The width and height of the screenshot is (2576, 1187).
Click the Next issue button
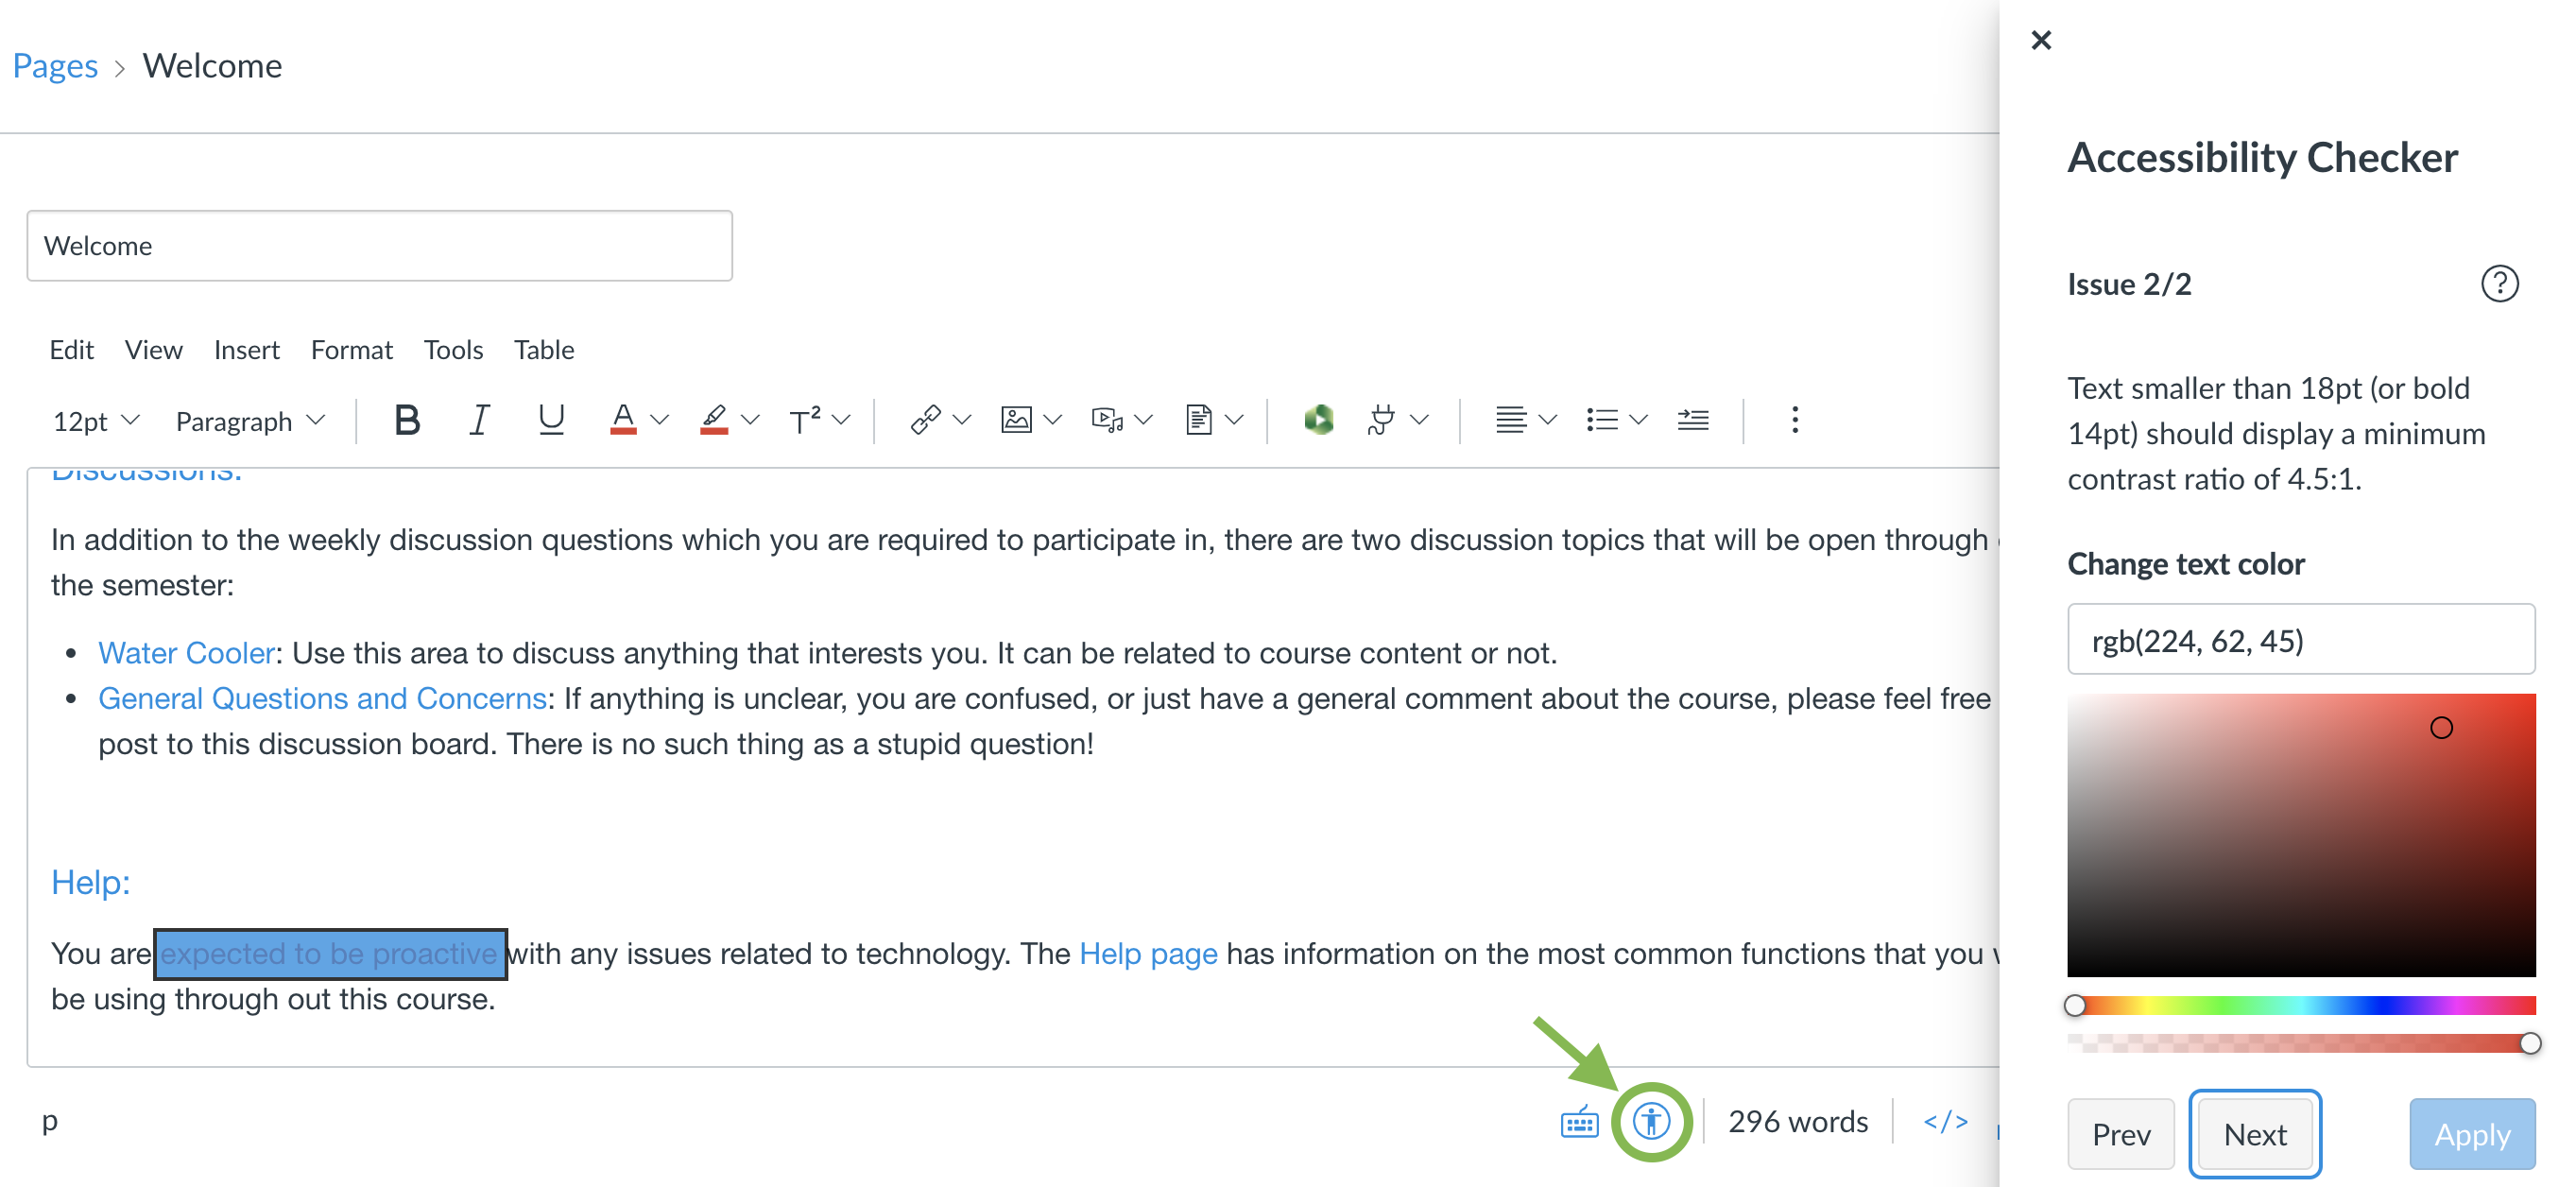point(2255,1134)
